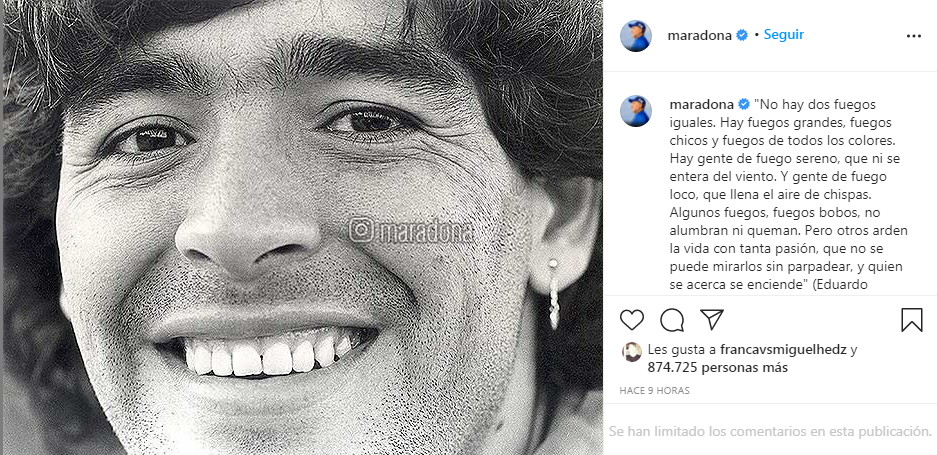The height and width of the screenshot is (455, 937).
Task: Click the @maradona watermark on the photo
Action: click(411, 232)
